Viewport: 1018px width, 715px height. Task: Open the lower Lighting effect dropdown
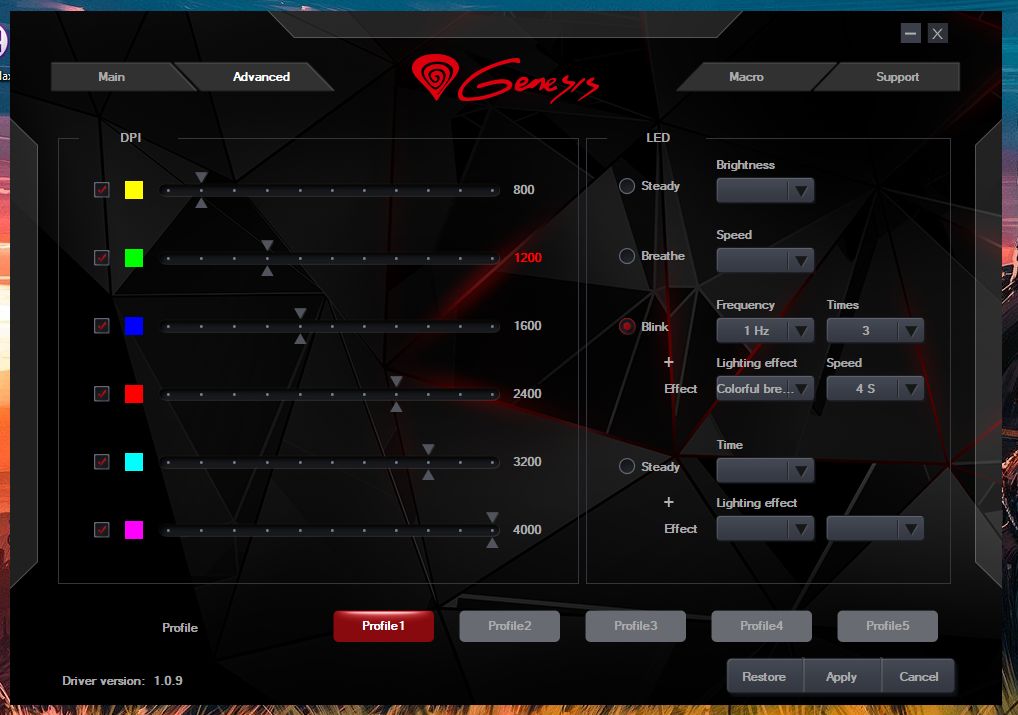pos(765,529)
